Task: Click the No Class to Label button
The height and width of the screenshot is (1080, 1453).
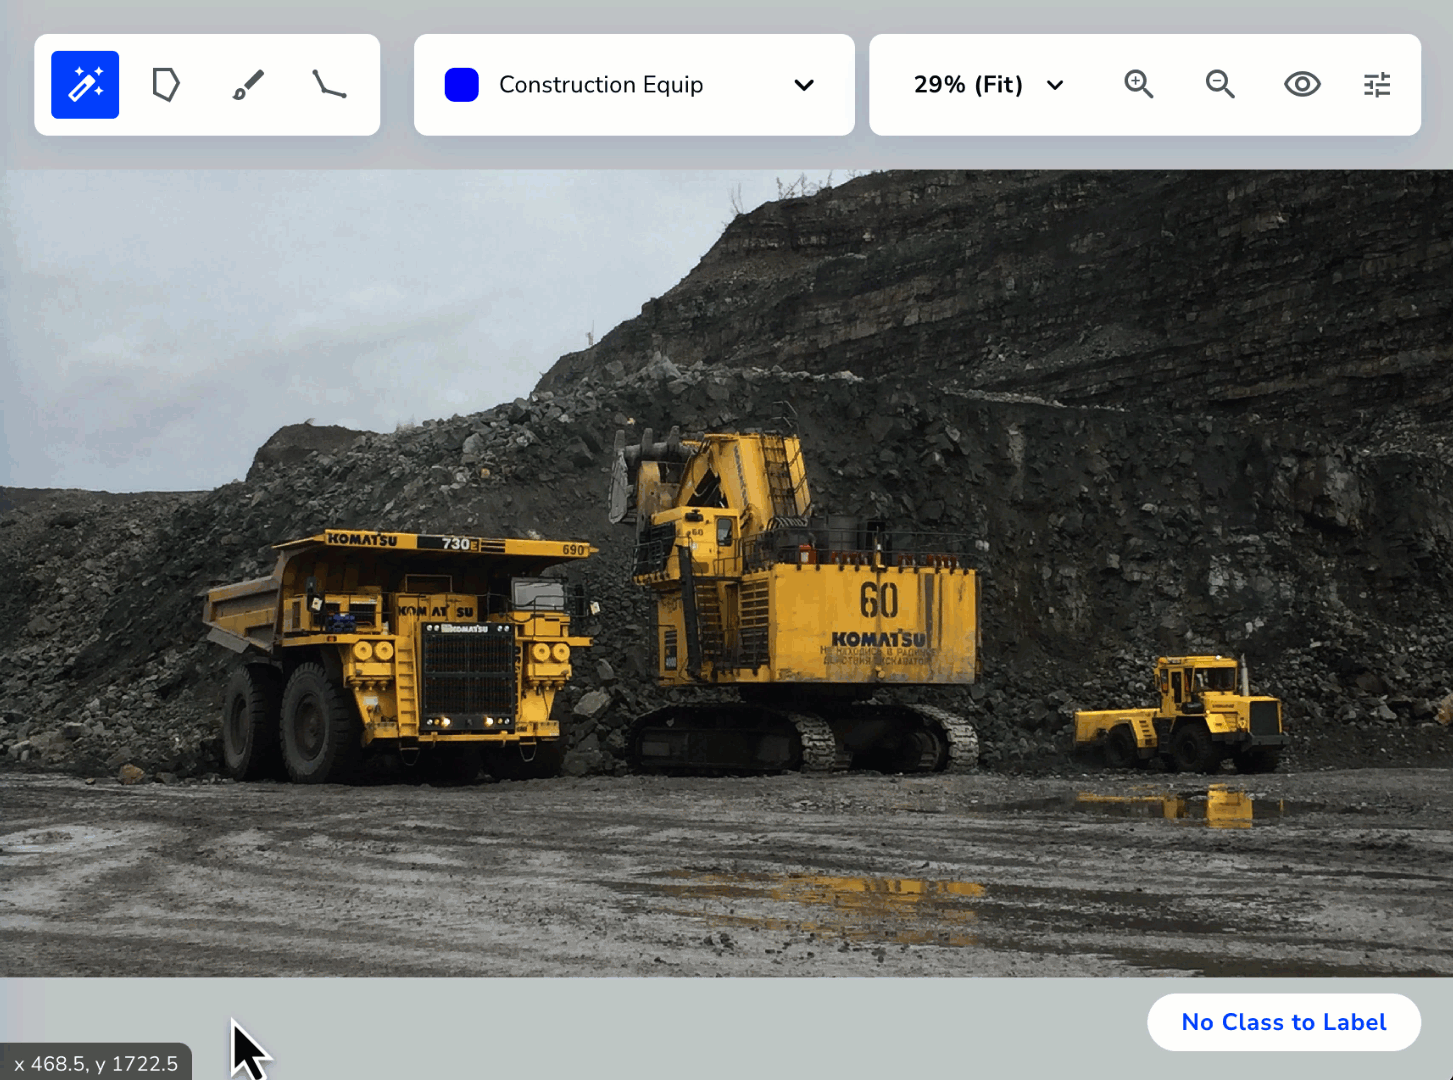Action: point(1284,1022)
